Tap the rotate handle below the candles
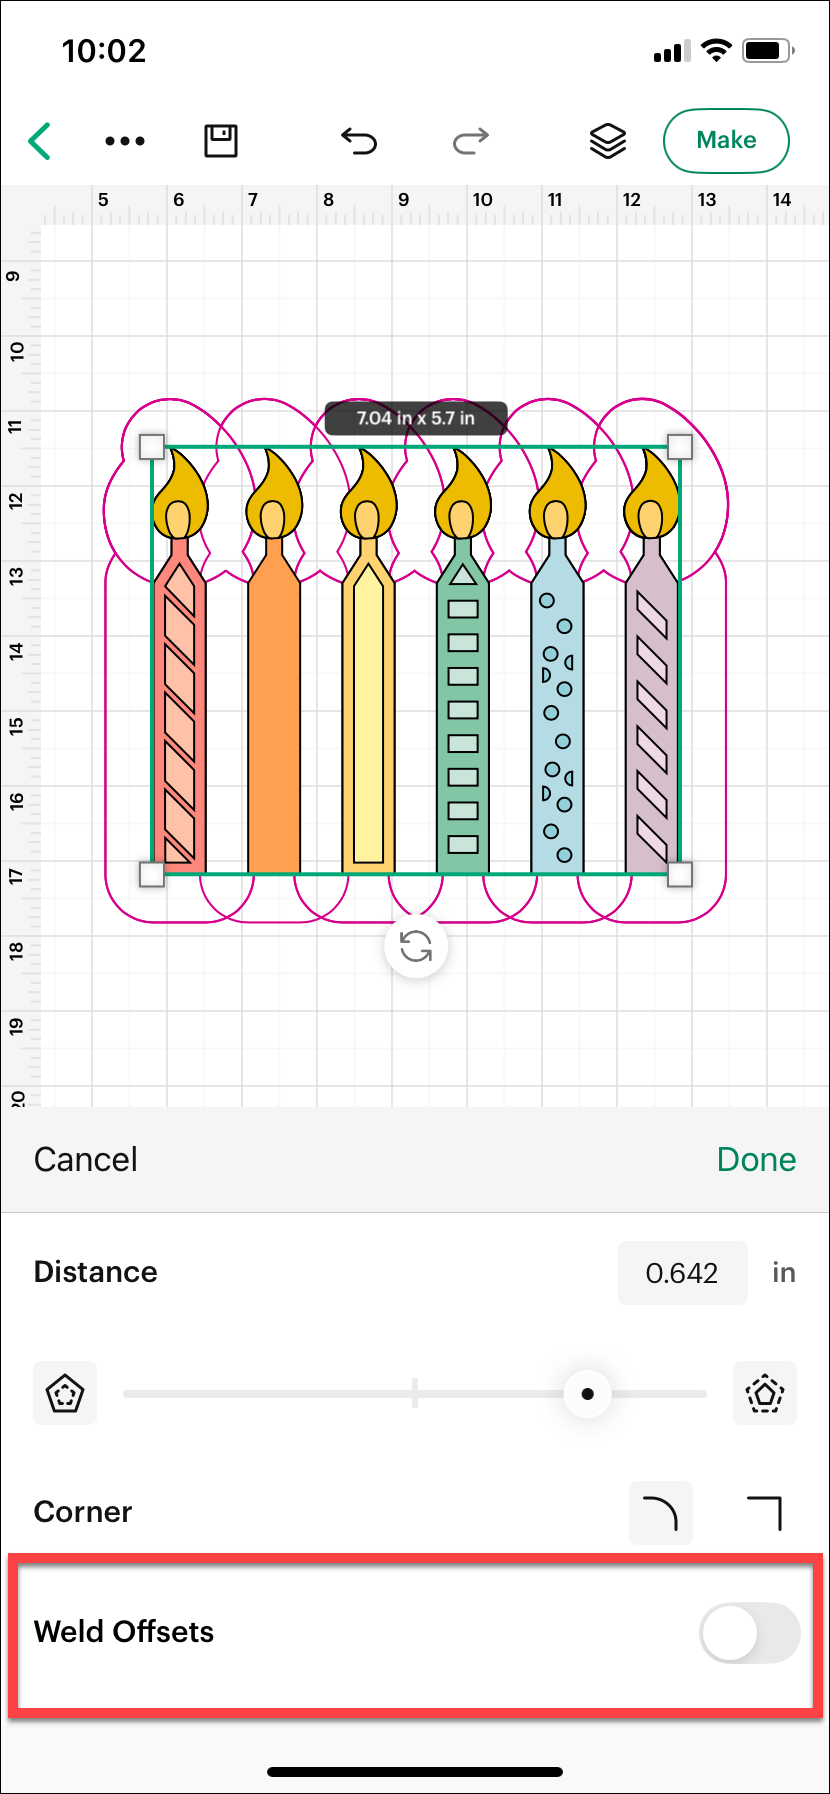Screen dimensions: 830x1794 [416, 946]
